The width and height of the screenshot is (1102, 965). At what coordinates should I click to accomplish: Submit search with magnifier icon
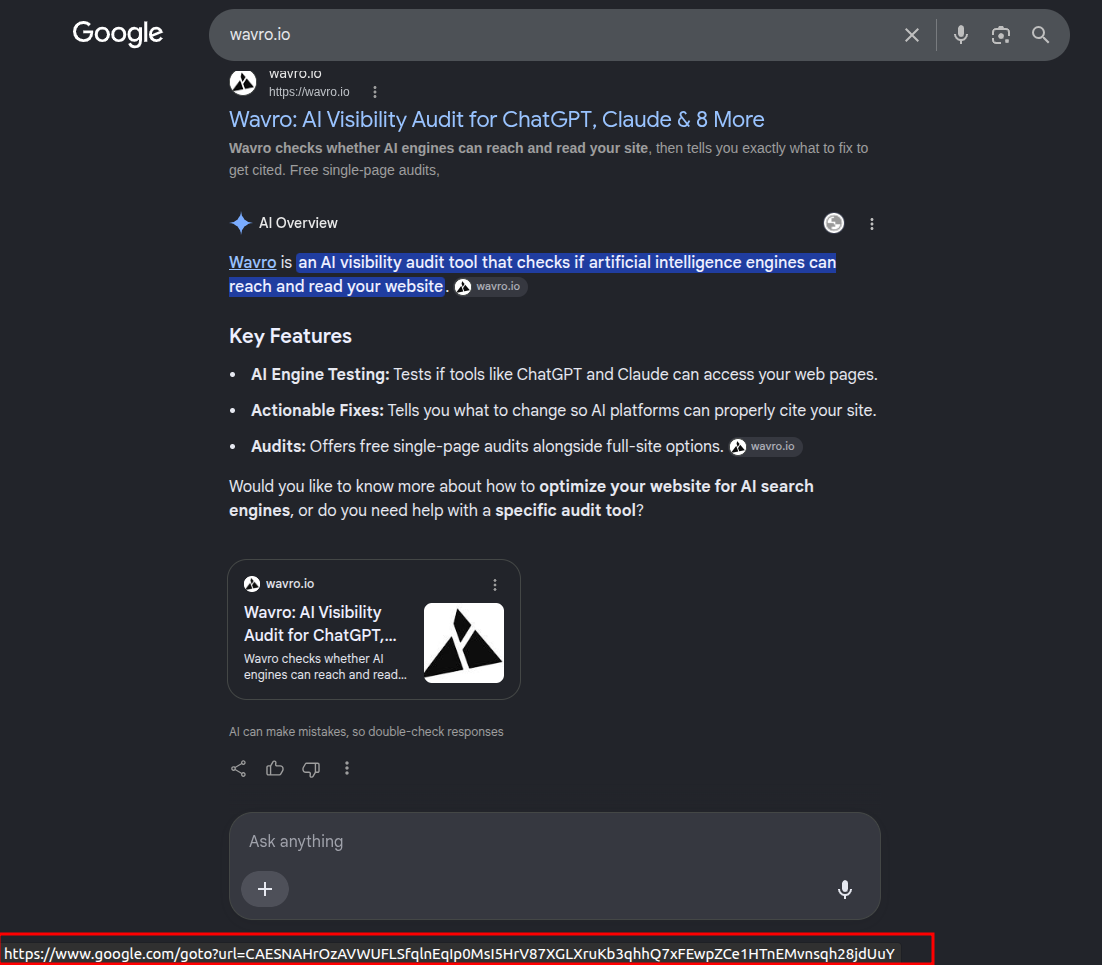pyautogui.click(x=1040, y=35)
